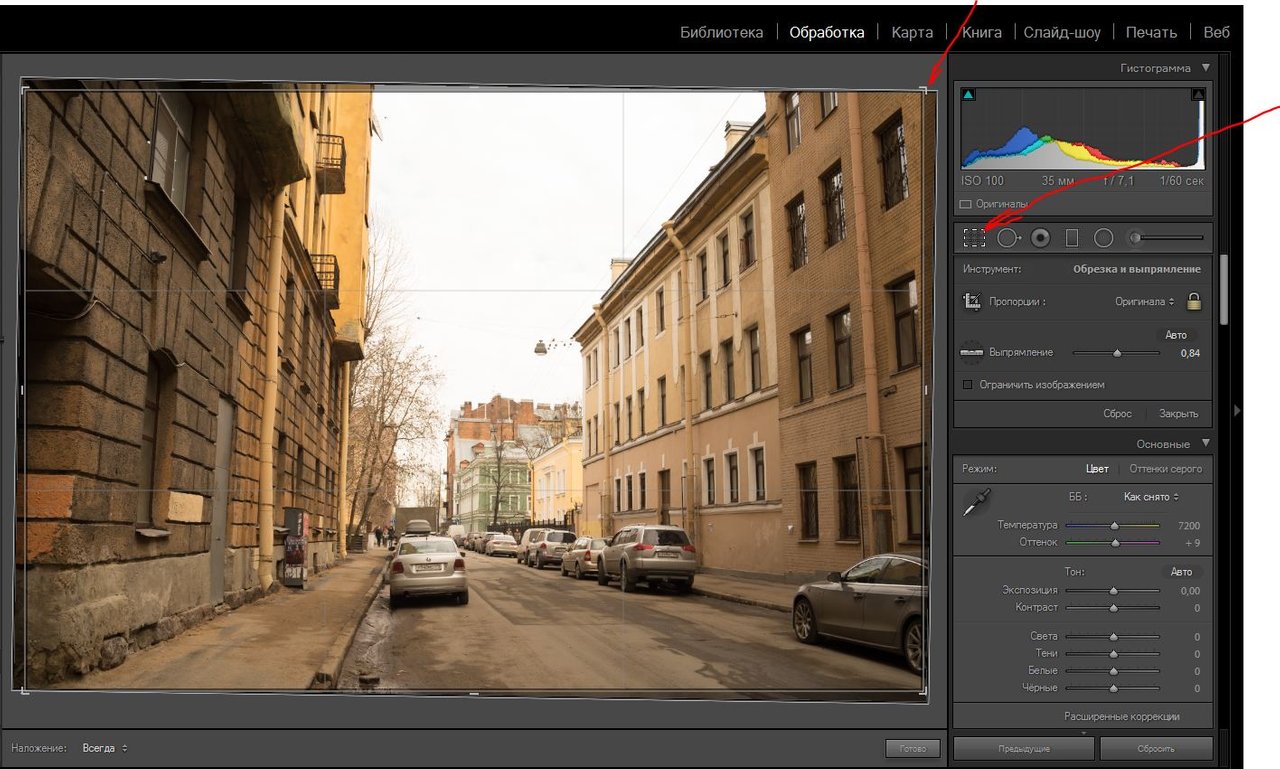Open the Библиотека module
This screenshot has width=1280, height=769.
721,32
